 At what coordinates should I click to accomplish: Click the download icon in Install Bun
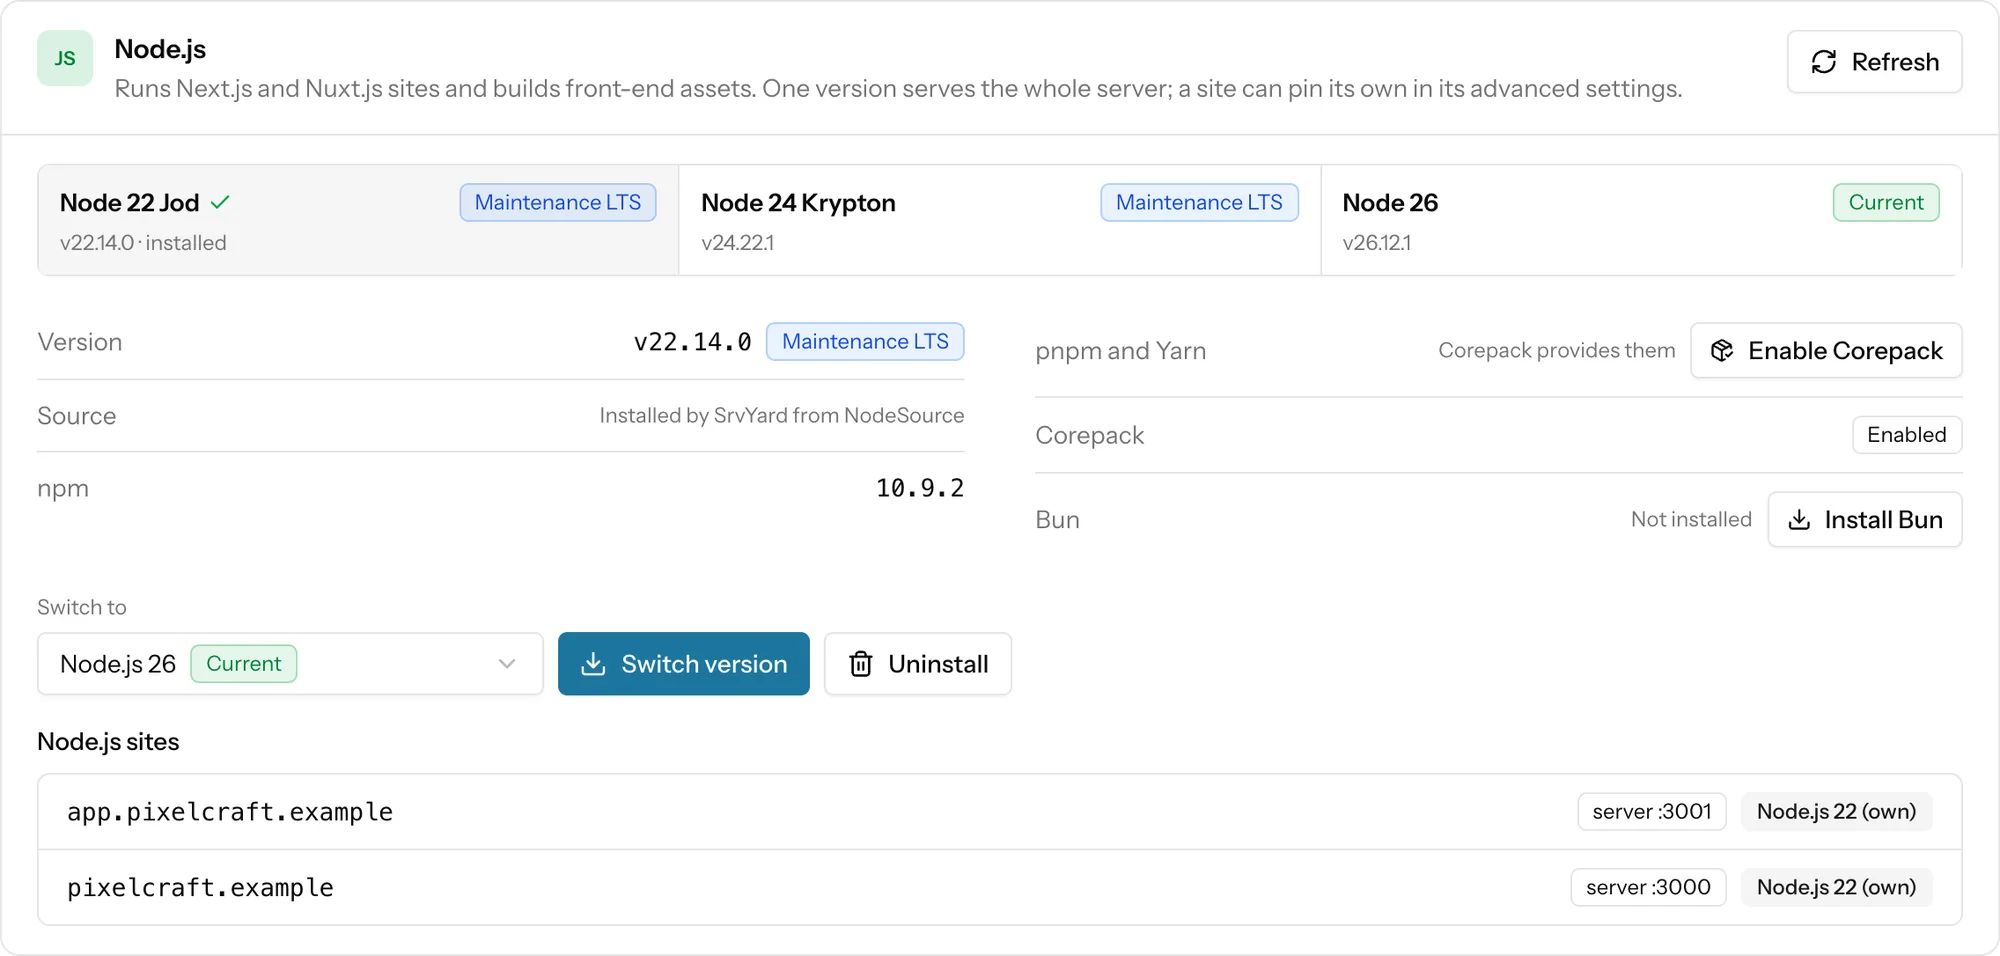tap(1799, 520)
